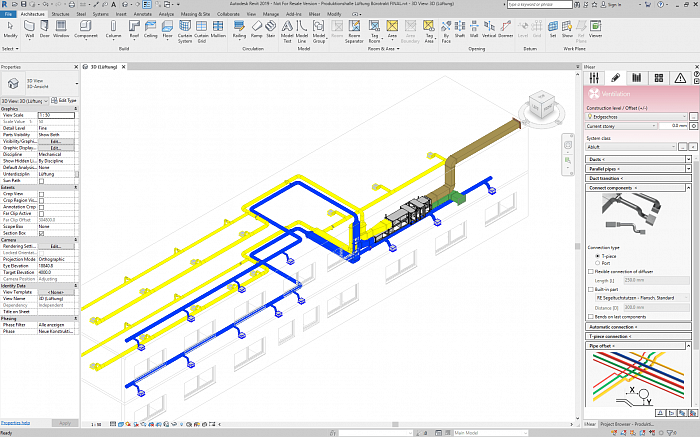Expand the Room & Area panel dropdown
The width and height of the screenshot is (700, 437).
click(383, 49)
